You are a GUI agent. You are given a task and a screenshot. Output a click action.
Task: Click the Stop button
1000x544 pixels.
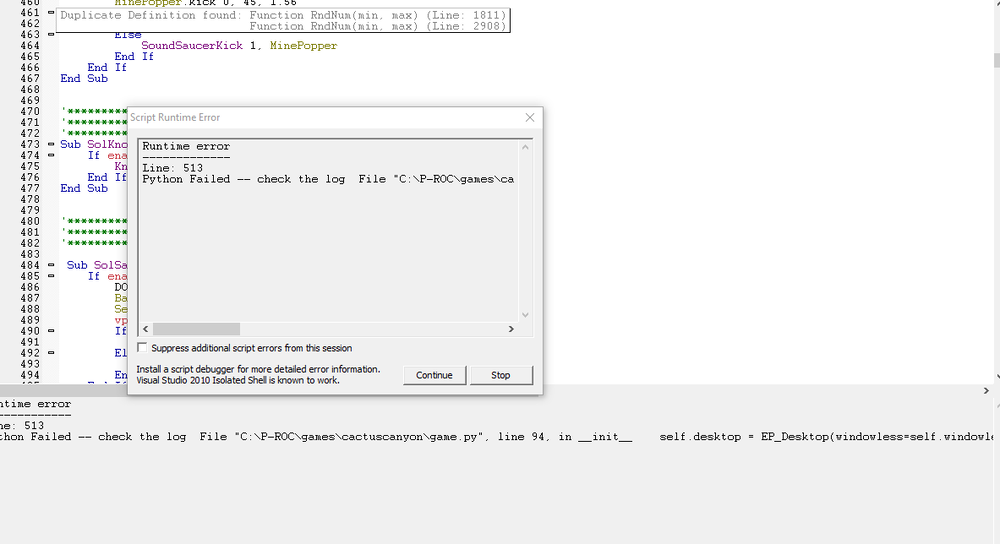coord(501,375)
